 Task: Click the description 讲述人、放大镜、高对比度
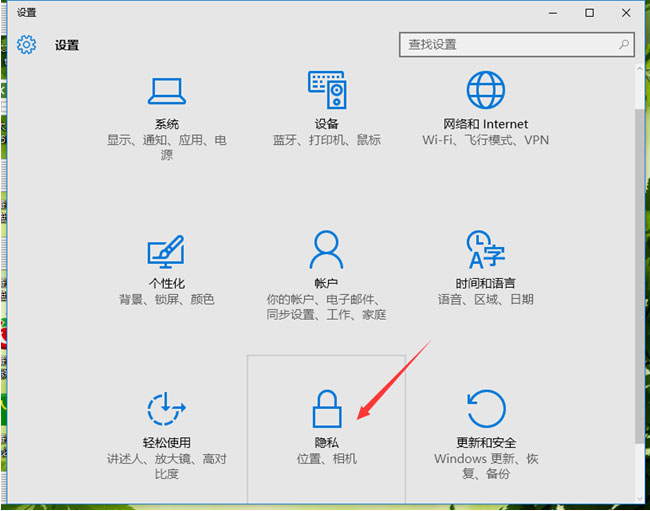(167, 466)
